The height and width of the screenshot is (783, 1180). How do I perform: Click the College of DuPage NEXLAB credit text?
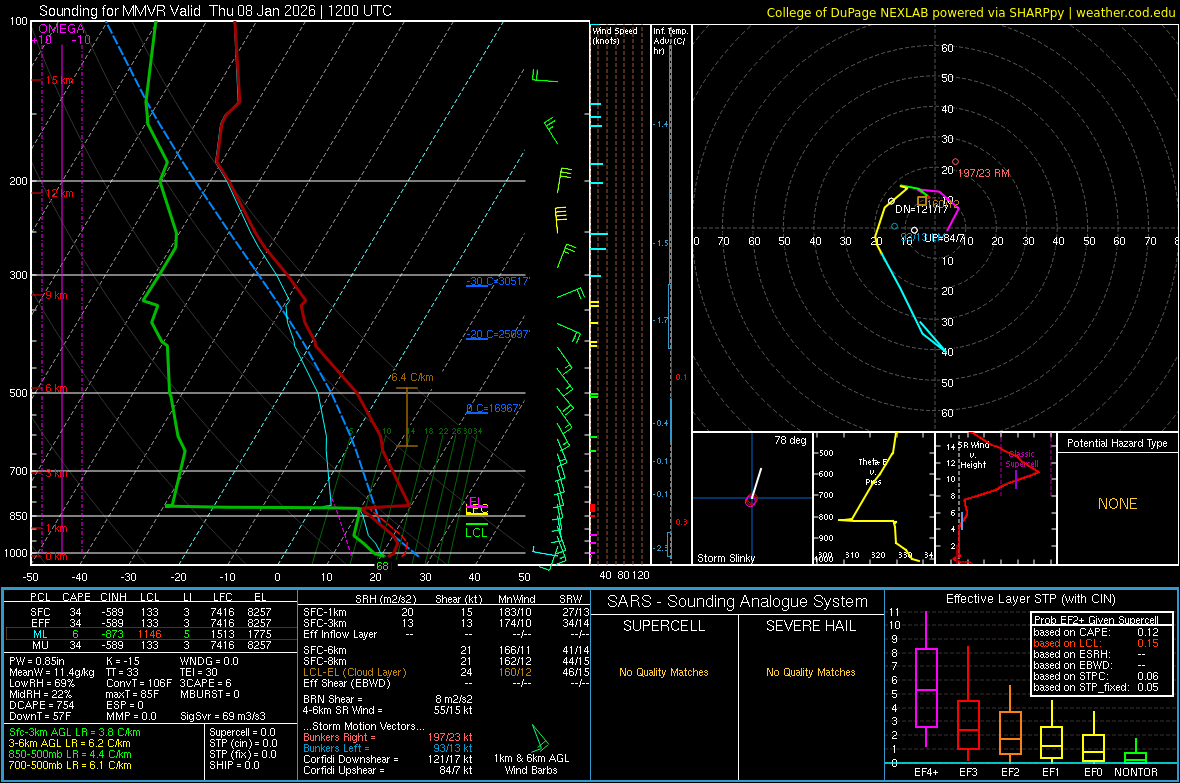tap(970, 12)
